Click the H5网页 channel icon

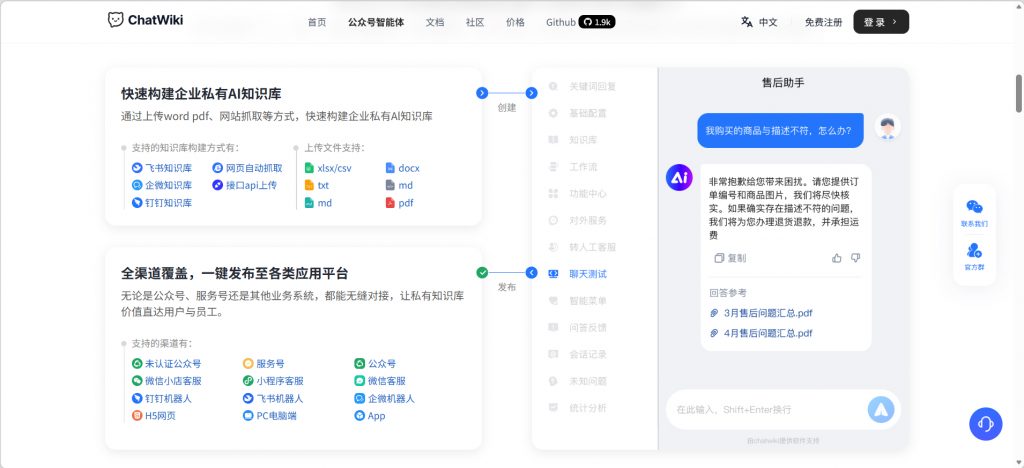tap(137, 416)
